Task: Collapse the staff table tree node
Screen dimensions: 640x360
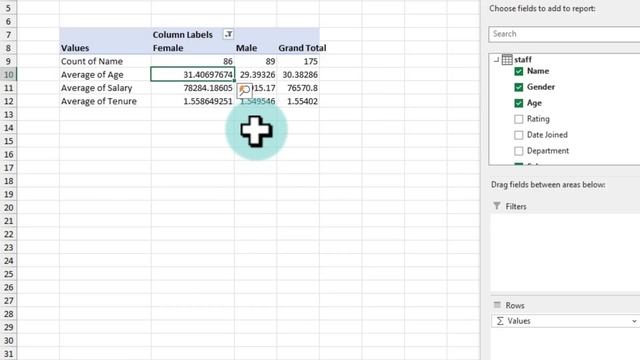Action: 496,60
